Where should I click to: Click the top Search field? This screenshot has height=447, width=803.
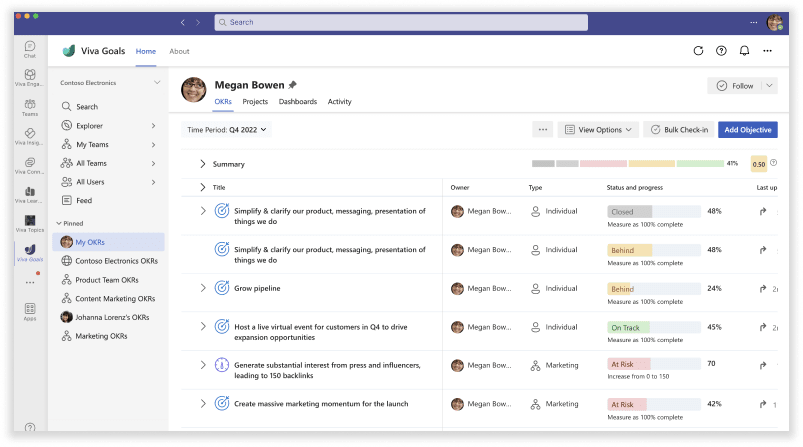[401, 23]
